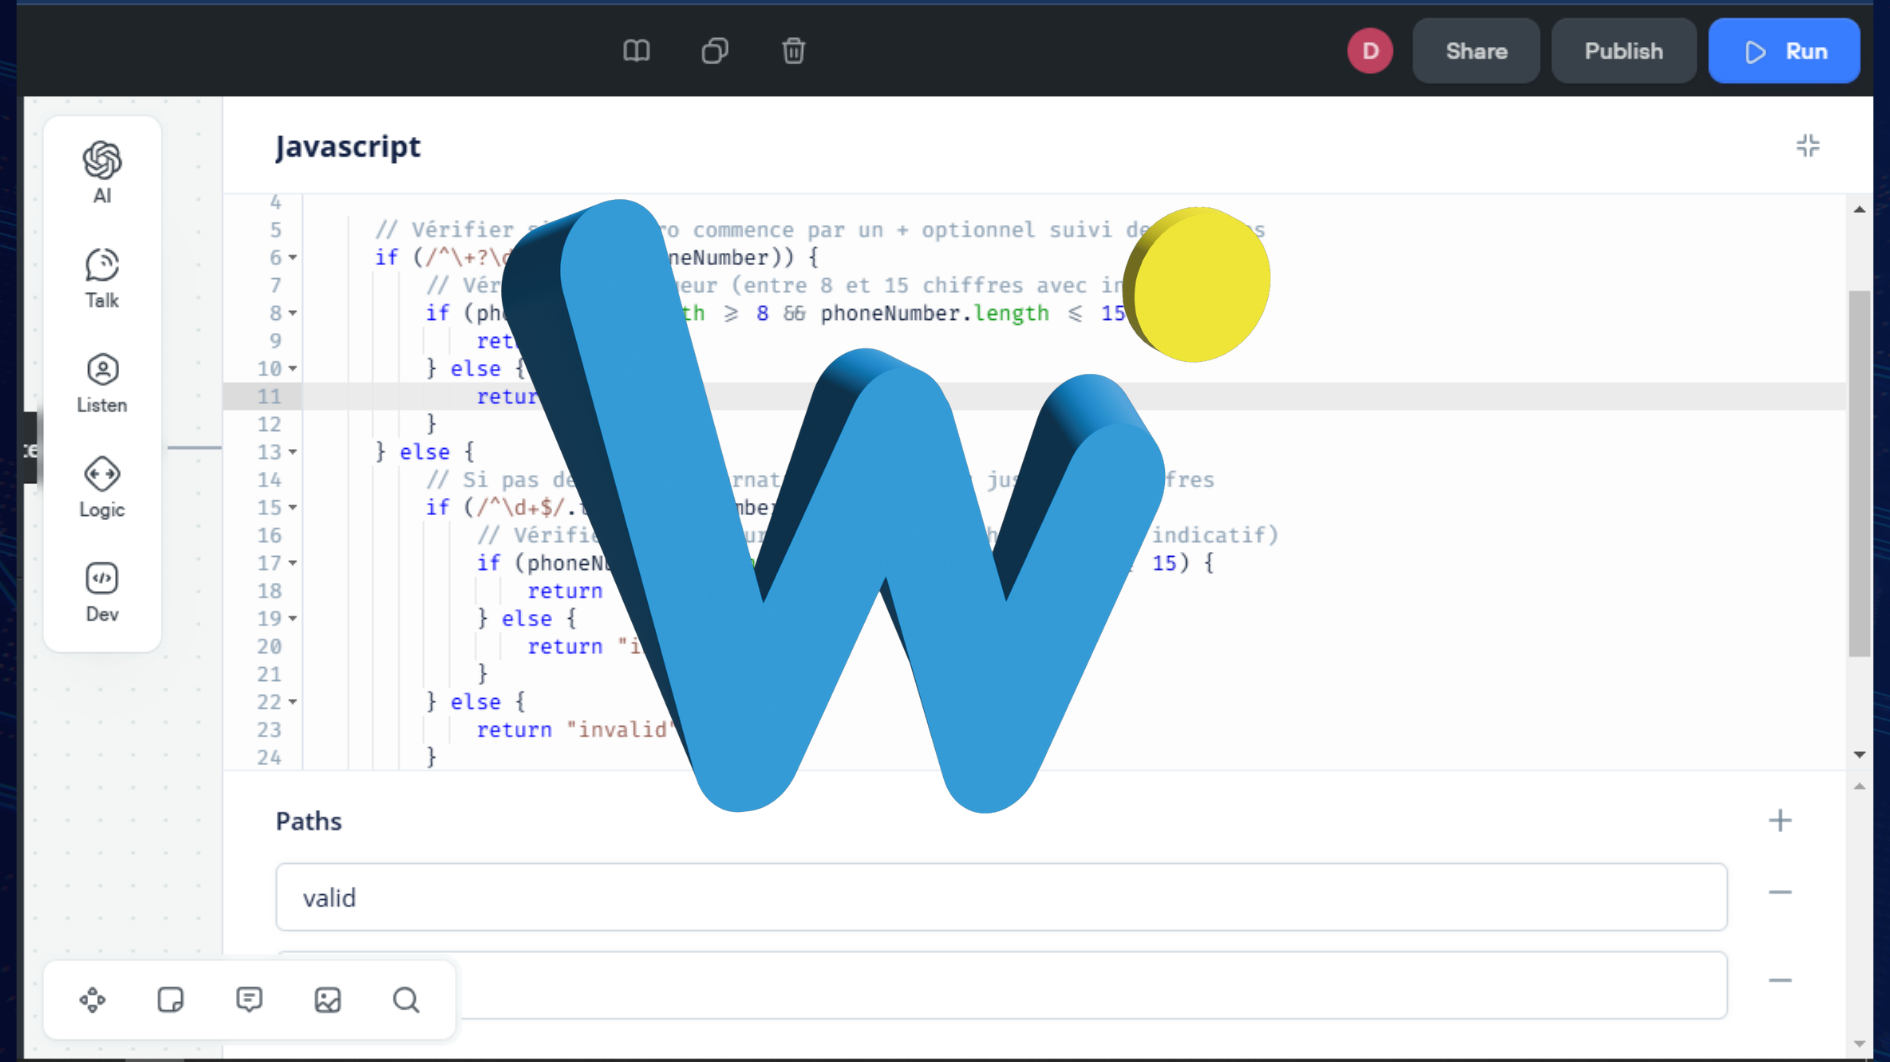Fold code block at line 6
Viewport: 1890px width, 1062px height.
pos(293,258)
